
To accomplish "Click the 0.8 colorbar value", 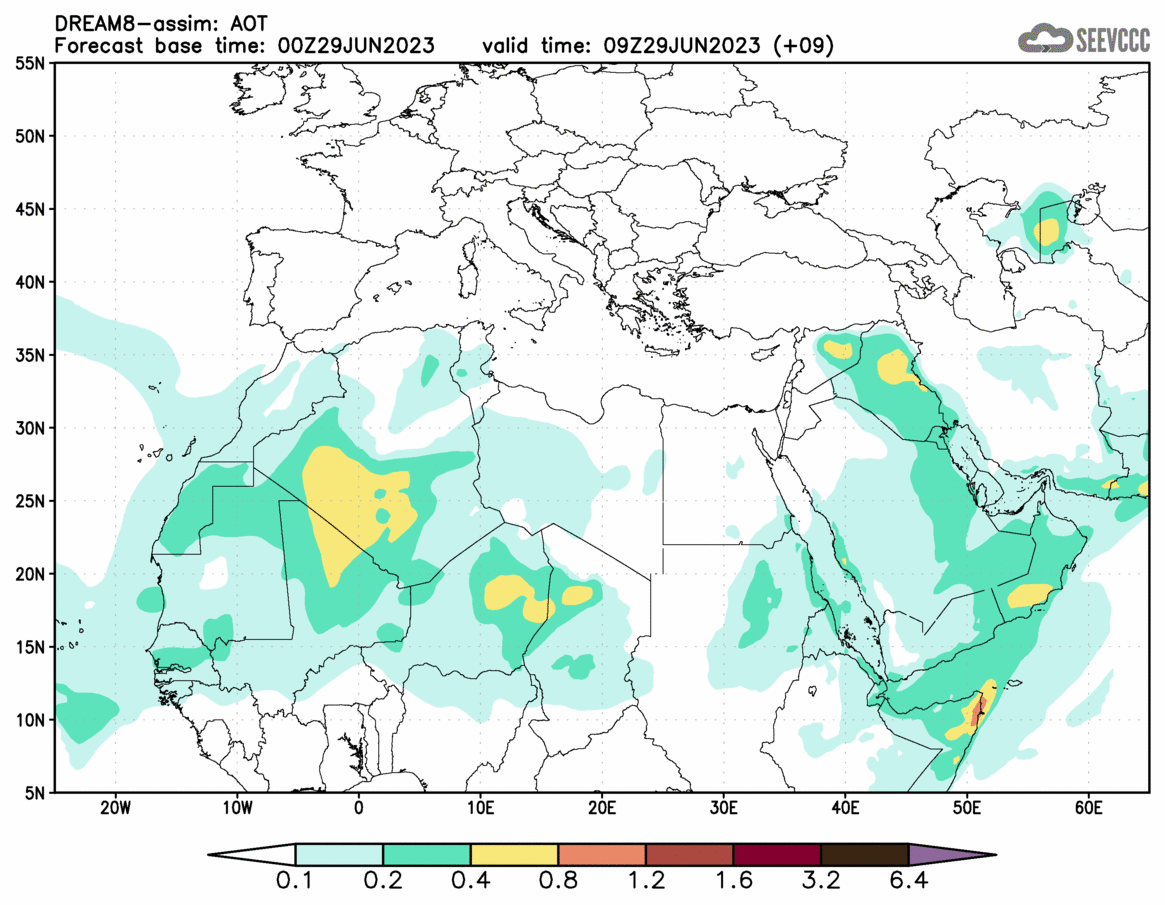I will pos(558,881).
